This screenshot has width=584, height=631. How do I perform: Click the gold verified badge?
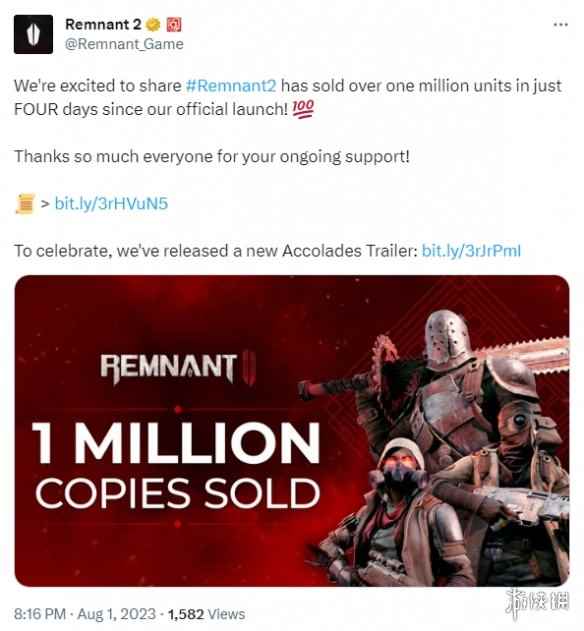[x=153, y=25]
